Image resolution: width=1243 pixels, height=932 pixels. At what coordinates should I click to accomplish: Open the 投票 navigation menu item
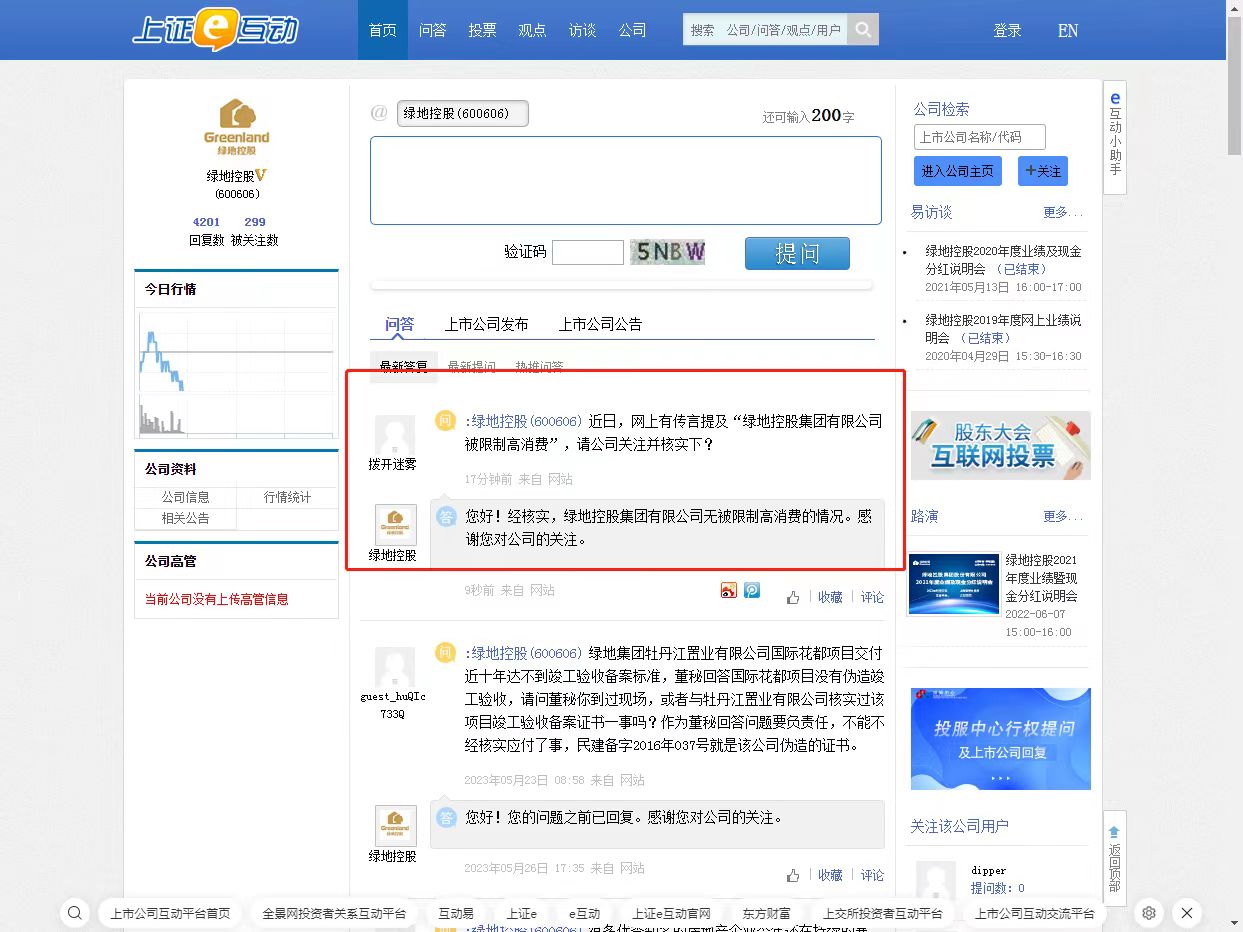[482, 30]
